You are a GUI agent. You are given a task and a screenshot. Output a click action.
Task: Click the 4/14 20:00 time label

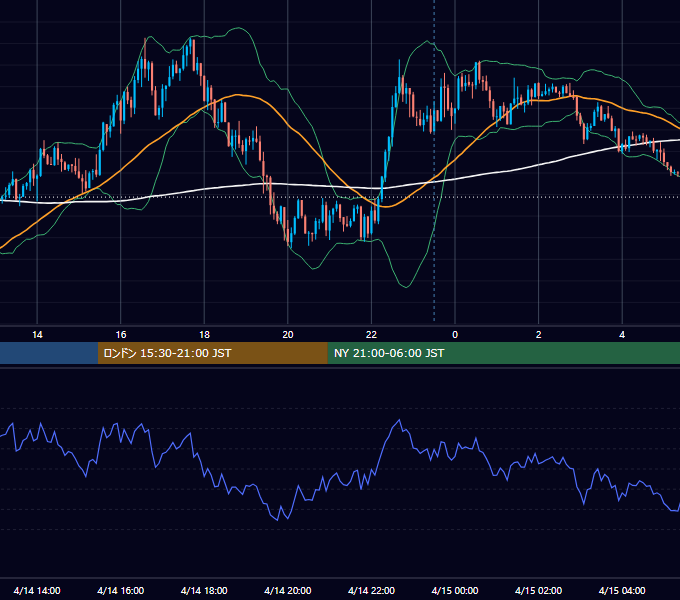(288, 590)
